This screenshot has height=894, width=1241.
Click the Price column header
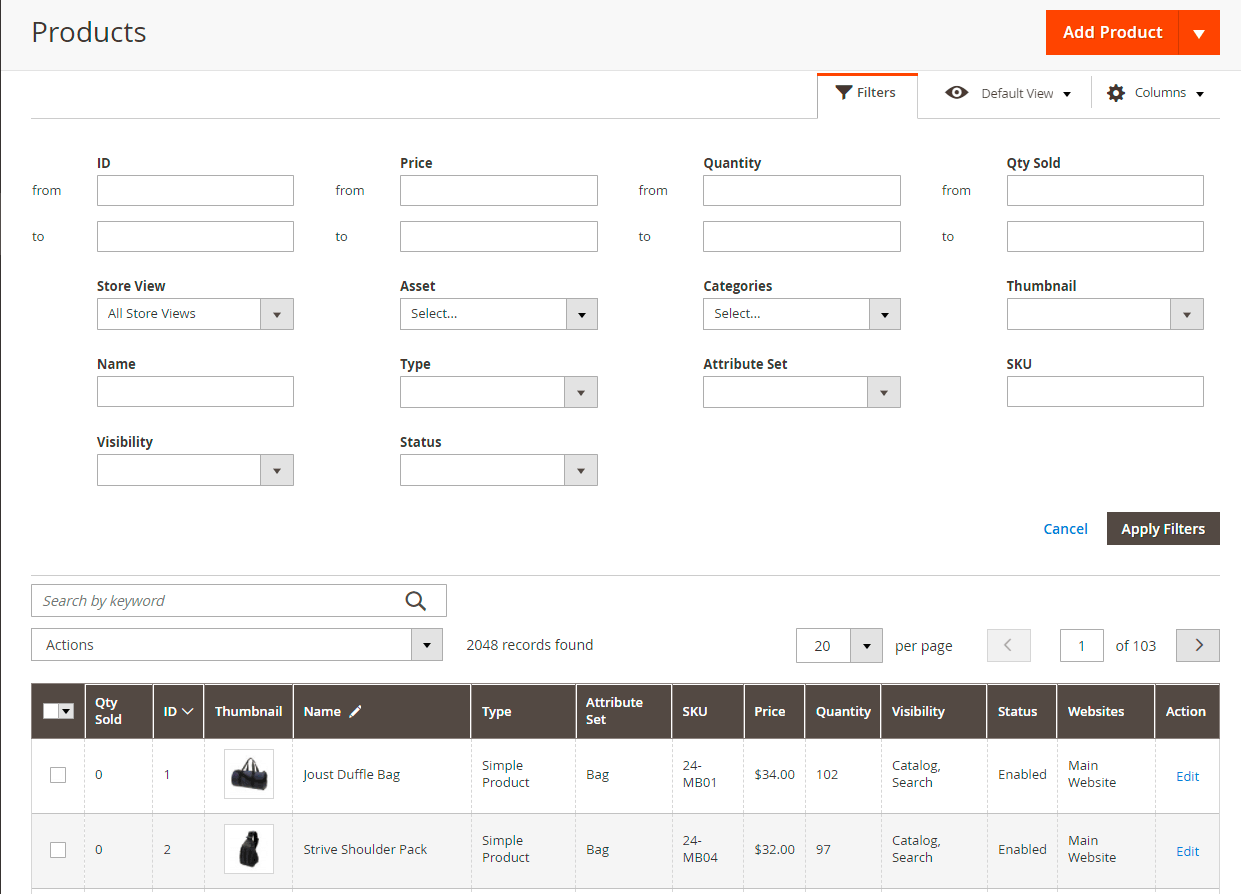point(774,711)
